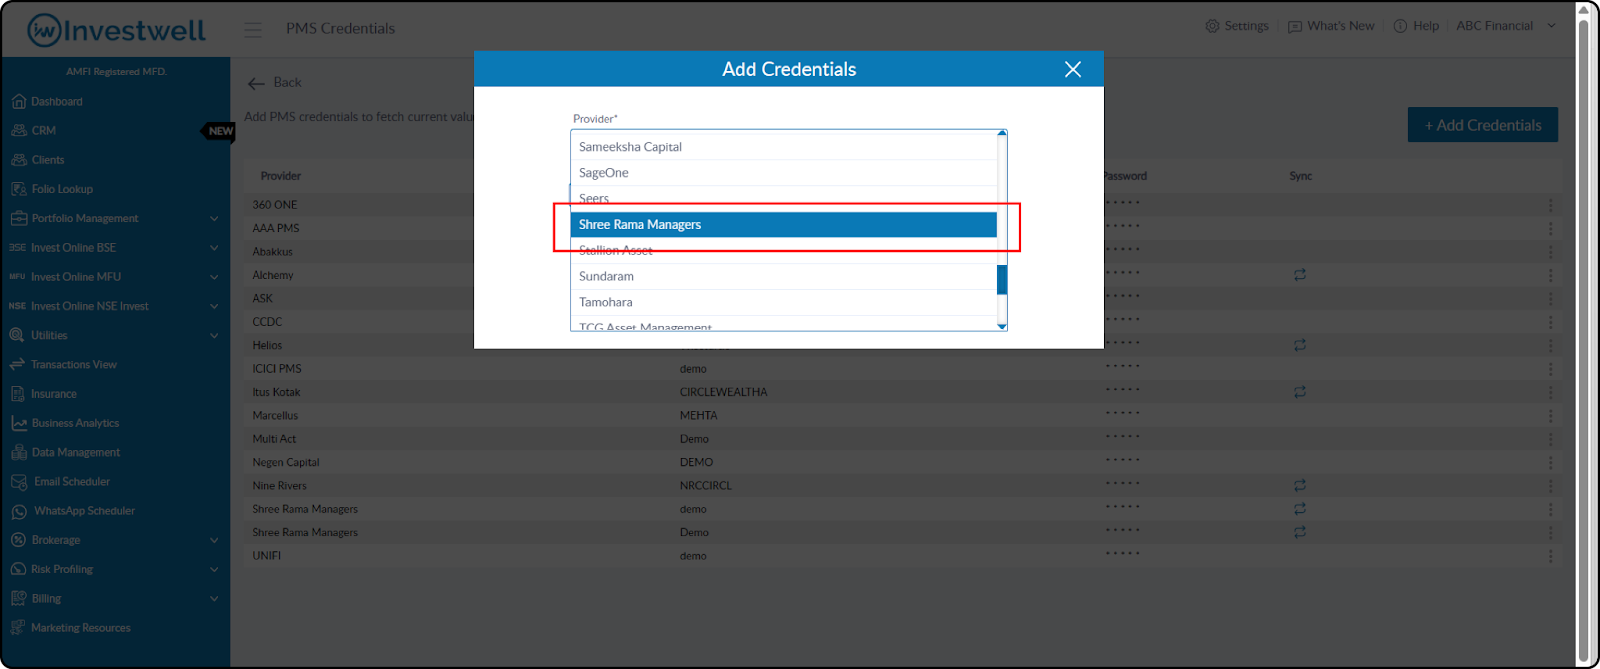Open three-dot menu for UNIFI row
Viewport: 1600px width, 669px height.
pyautogui.click(x=1551, y=556)
